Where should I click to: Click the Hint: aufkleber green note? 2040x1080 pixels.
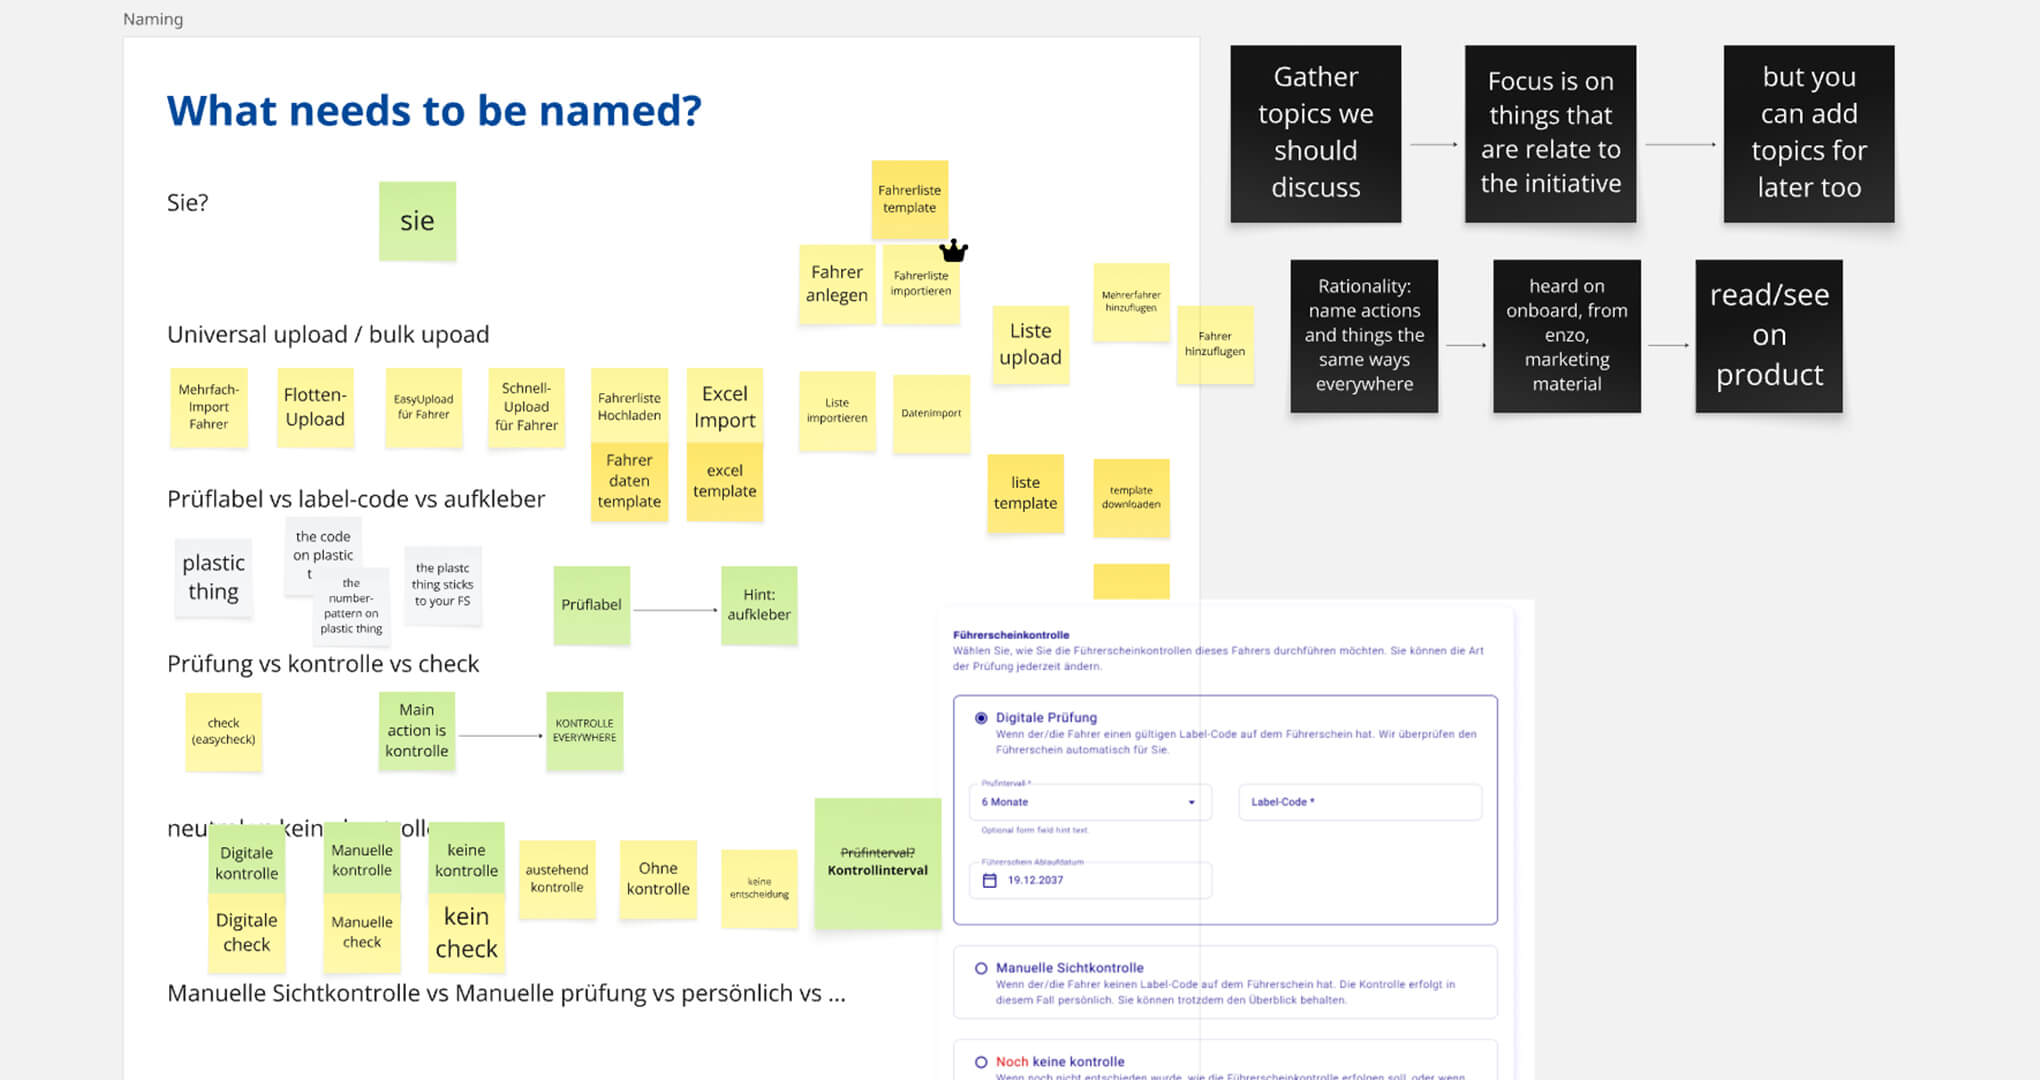759,606
